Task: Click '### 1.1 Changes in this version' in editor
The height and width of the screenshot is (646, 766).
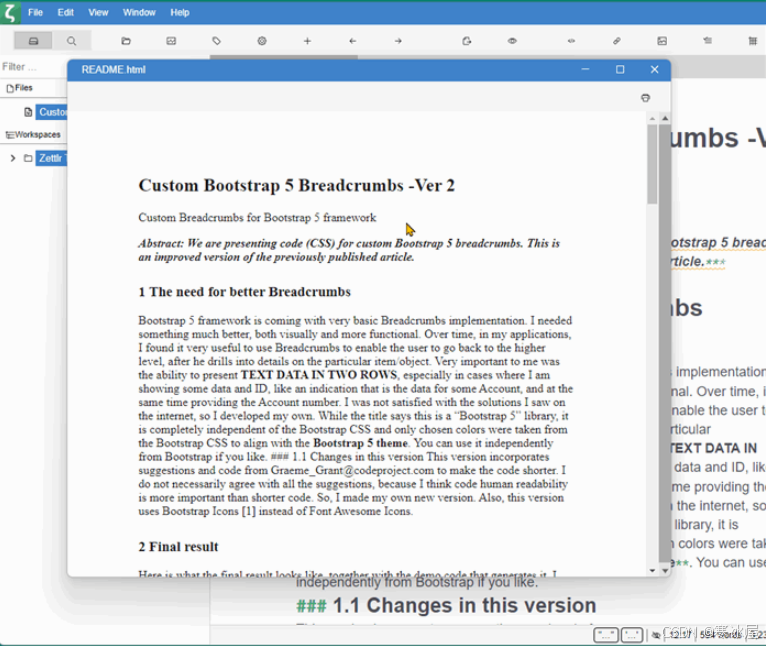Action: coord(446,606)
